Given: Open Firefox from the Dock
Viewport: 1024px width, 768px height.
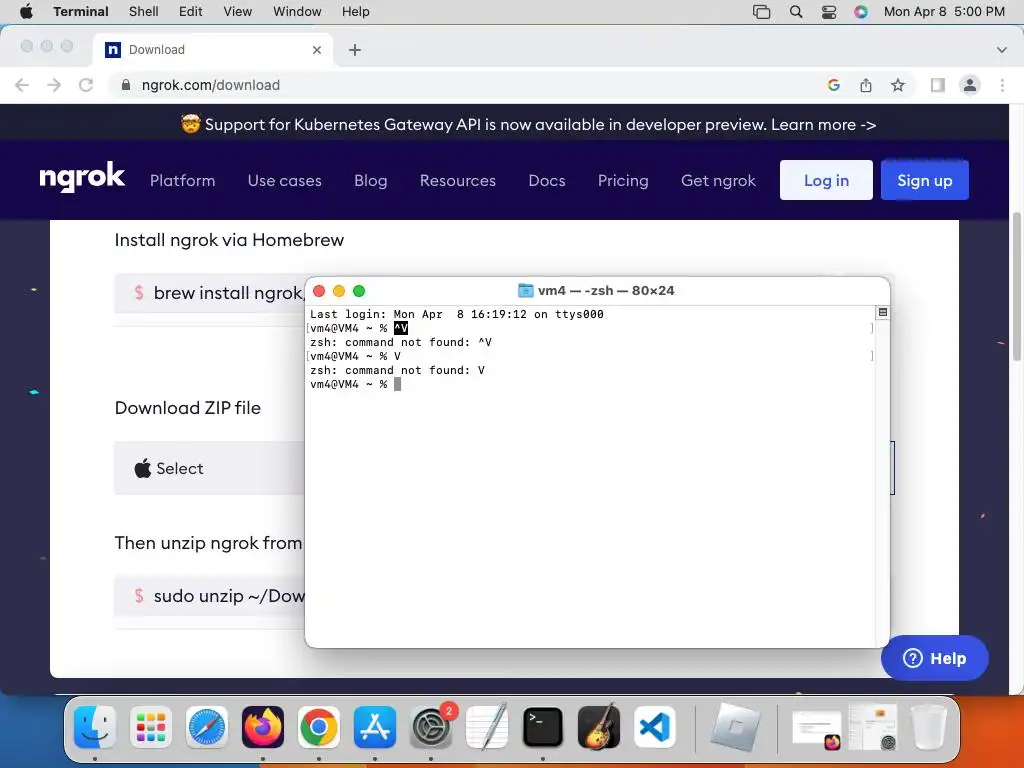Looking at the screenshot, I should click(x=263, y=727).
